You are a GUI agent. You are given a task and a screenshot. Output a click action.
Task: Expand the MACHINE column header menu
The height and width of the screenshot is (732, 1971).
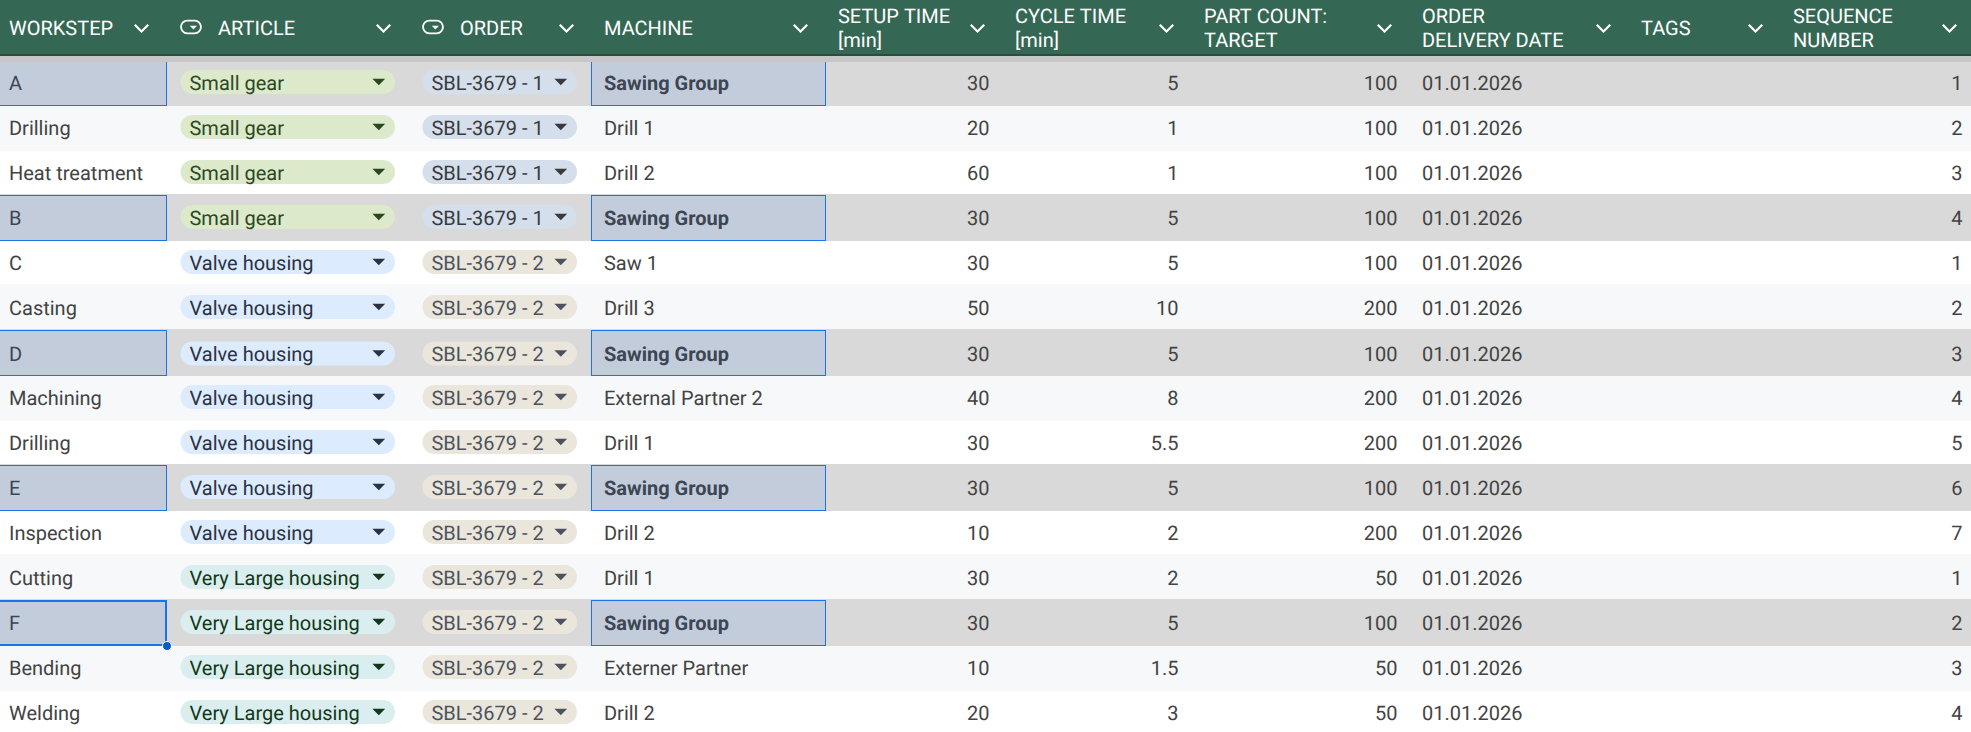tap(800, 29)
